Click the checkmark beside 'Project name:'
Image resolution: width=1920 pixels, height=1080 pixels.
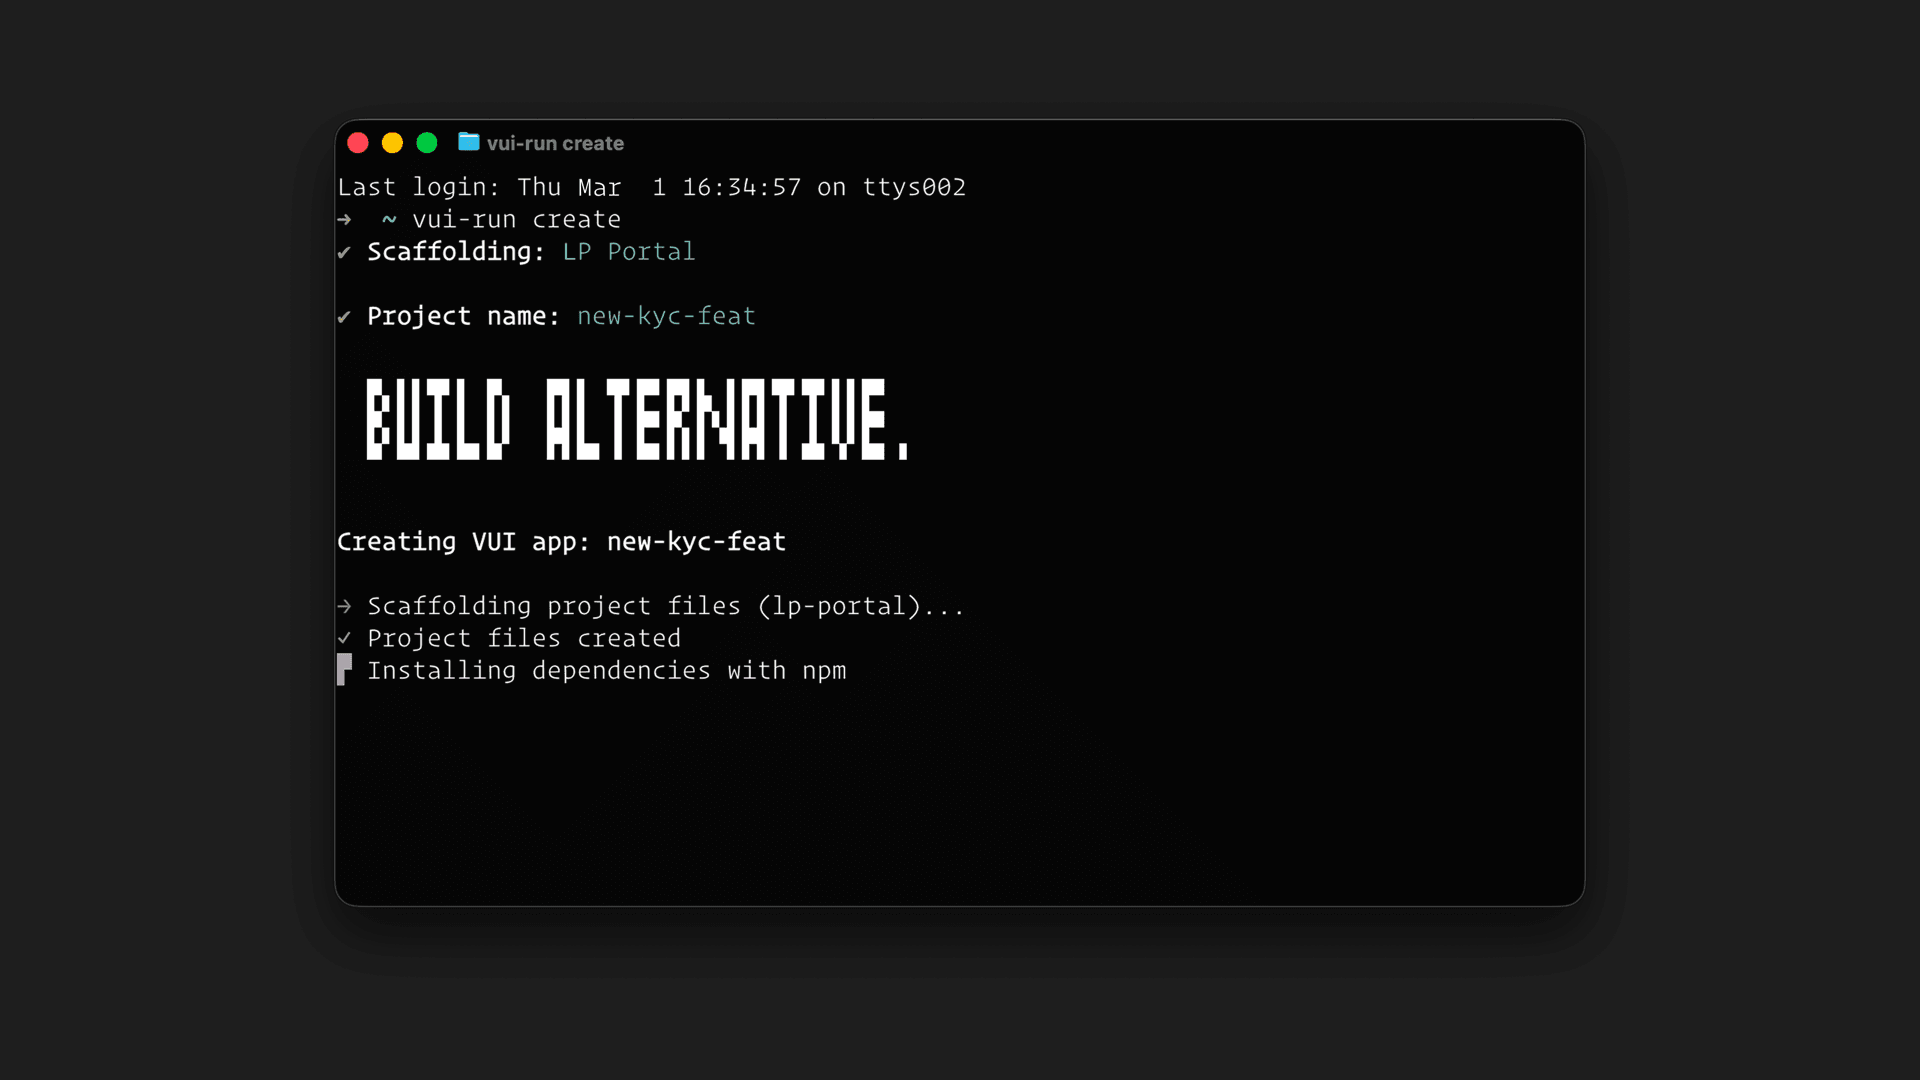point(344,317)
